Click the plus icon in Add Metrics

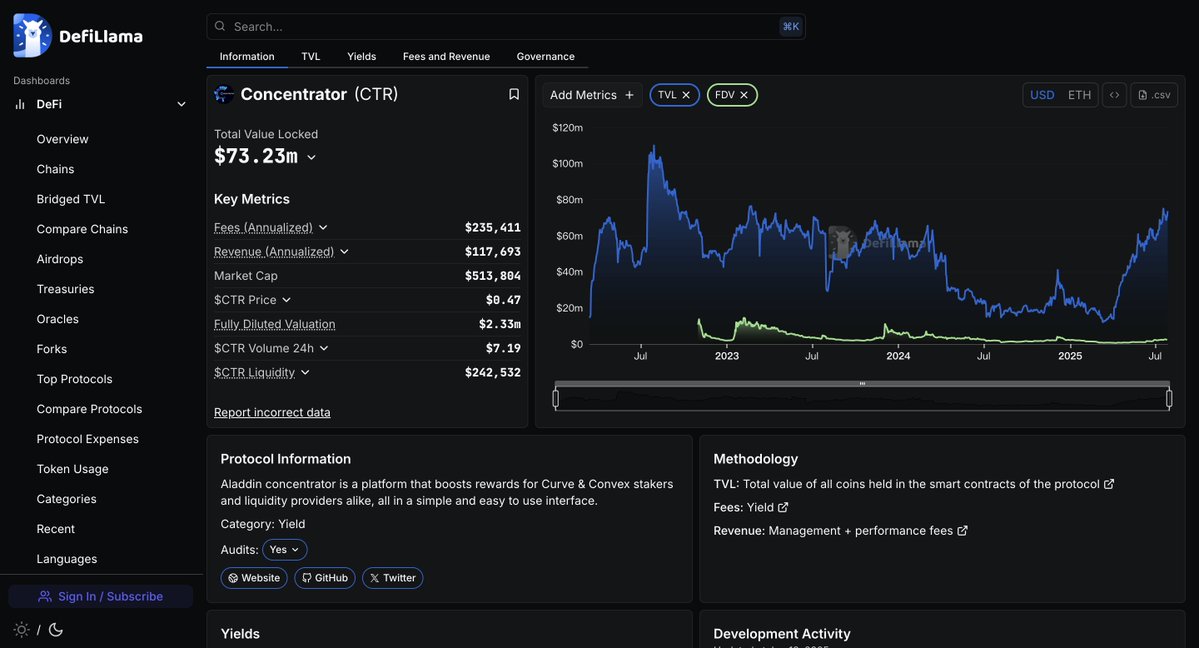(x=629, y=95)
